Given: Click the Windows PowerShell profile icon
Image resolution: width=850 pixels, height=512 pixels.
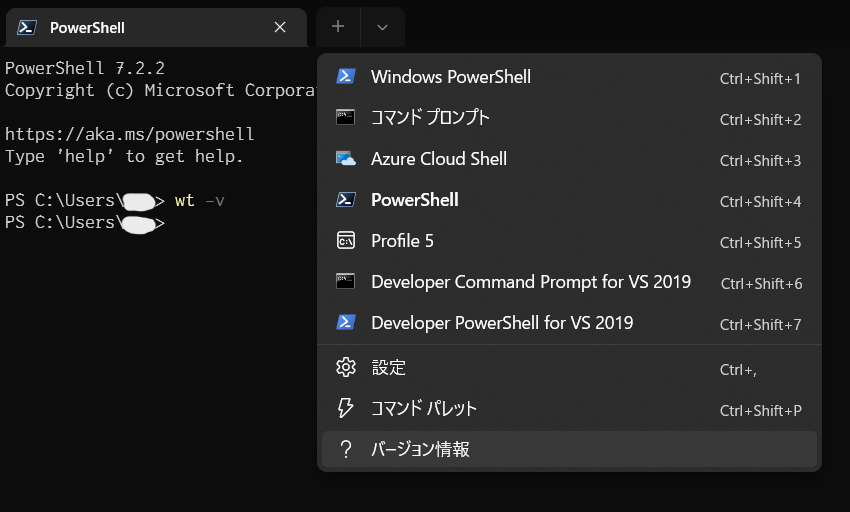Looking at the screenshot, I should click(x=346, y=77).
